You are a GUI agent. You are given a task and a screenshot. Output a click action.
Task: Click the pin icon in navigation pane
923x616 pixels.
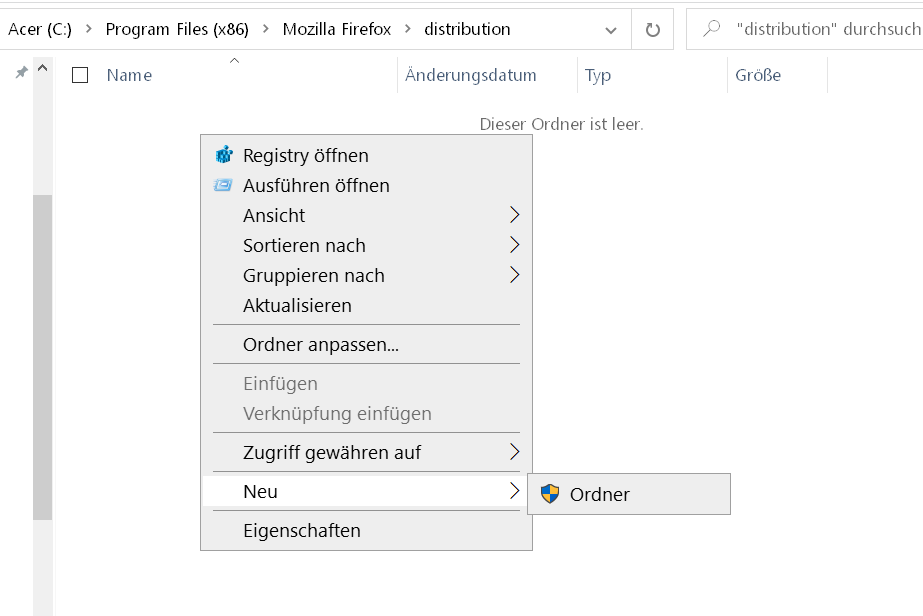click(21, 73)
